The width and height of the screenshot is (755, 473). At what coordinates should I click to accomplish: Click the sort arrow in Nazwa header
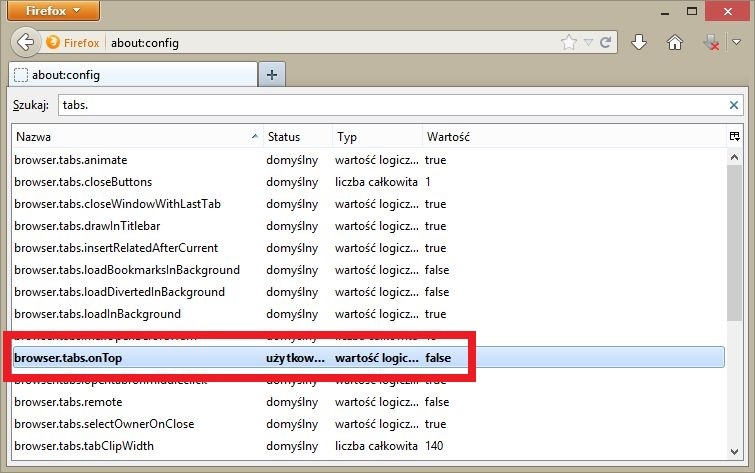255,137
